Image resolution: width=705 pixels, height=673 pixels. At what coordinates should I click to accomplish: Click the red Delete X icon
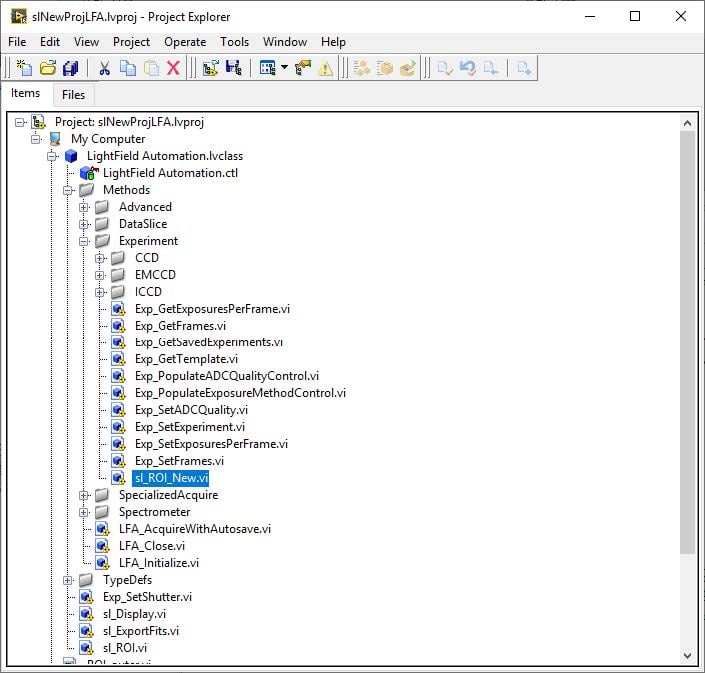tap(174, 68)
